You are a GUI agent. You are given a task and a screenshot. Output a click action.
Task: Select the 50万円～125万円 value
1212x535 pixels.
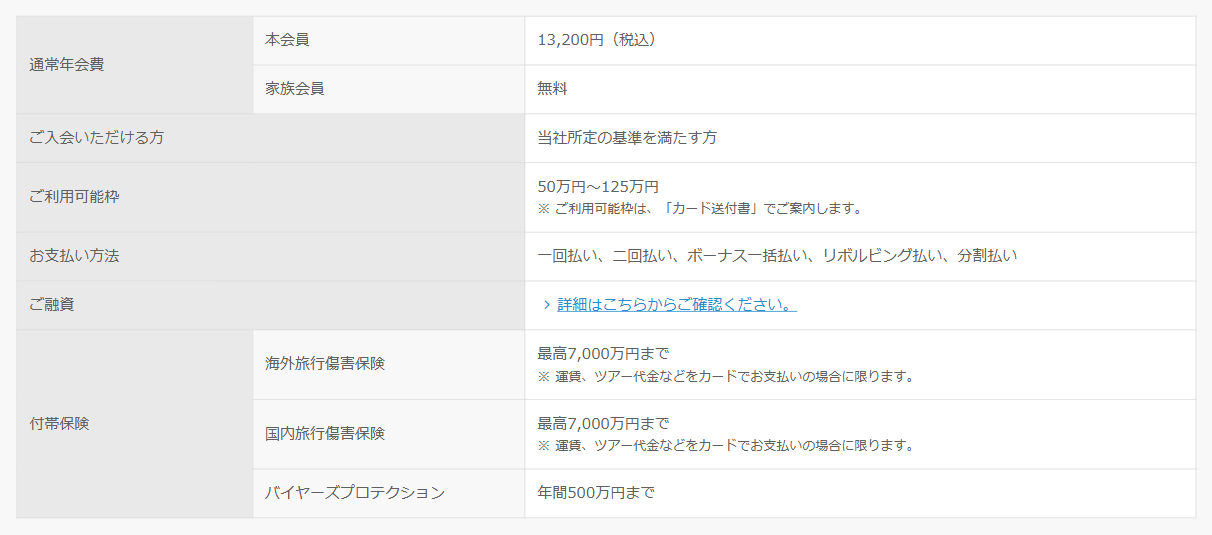click(x=598, y=187)
